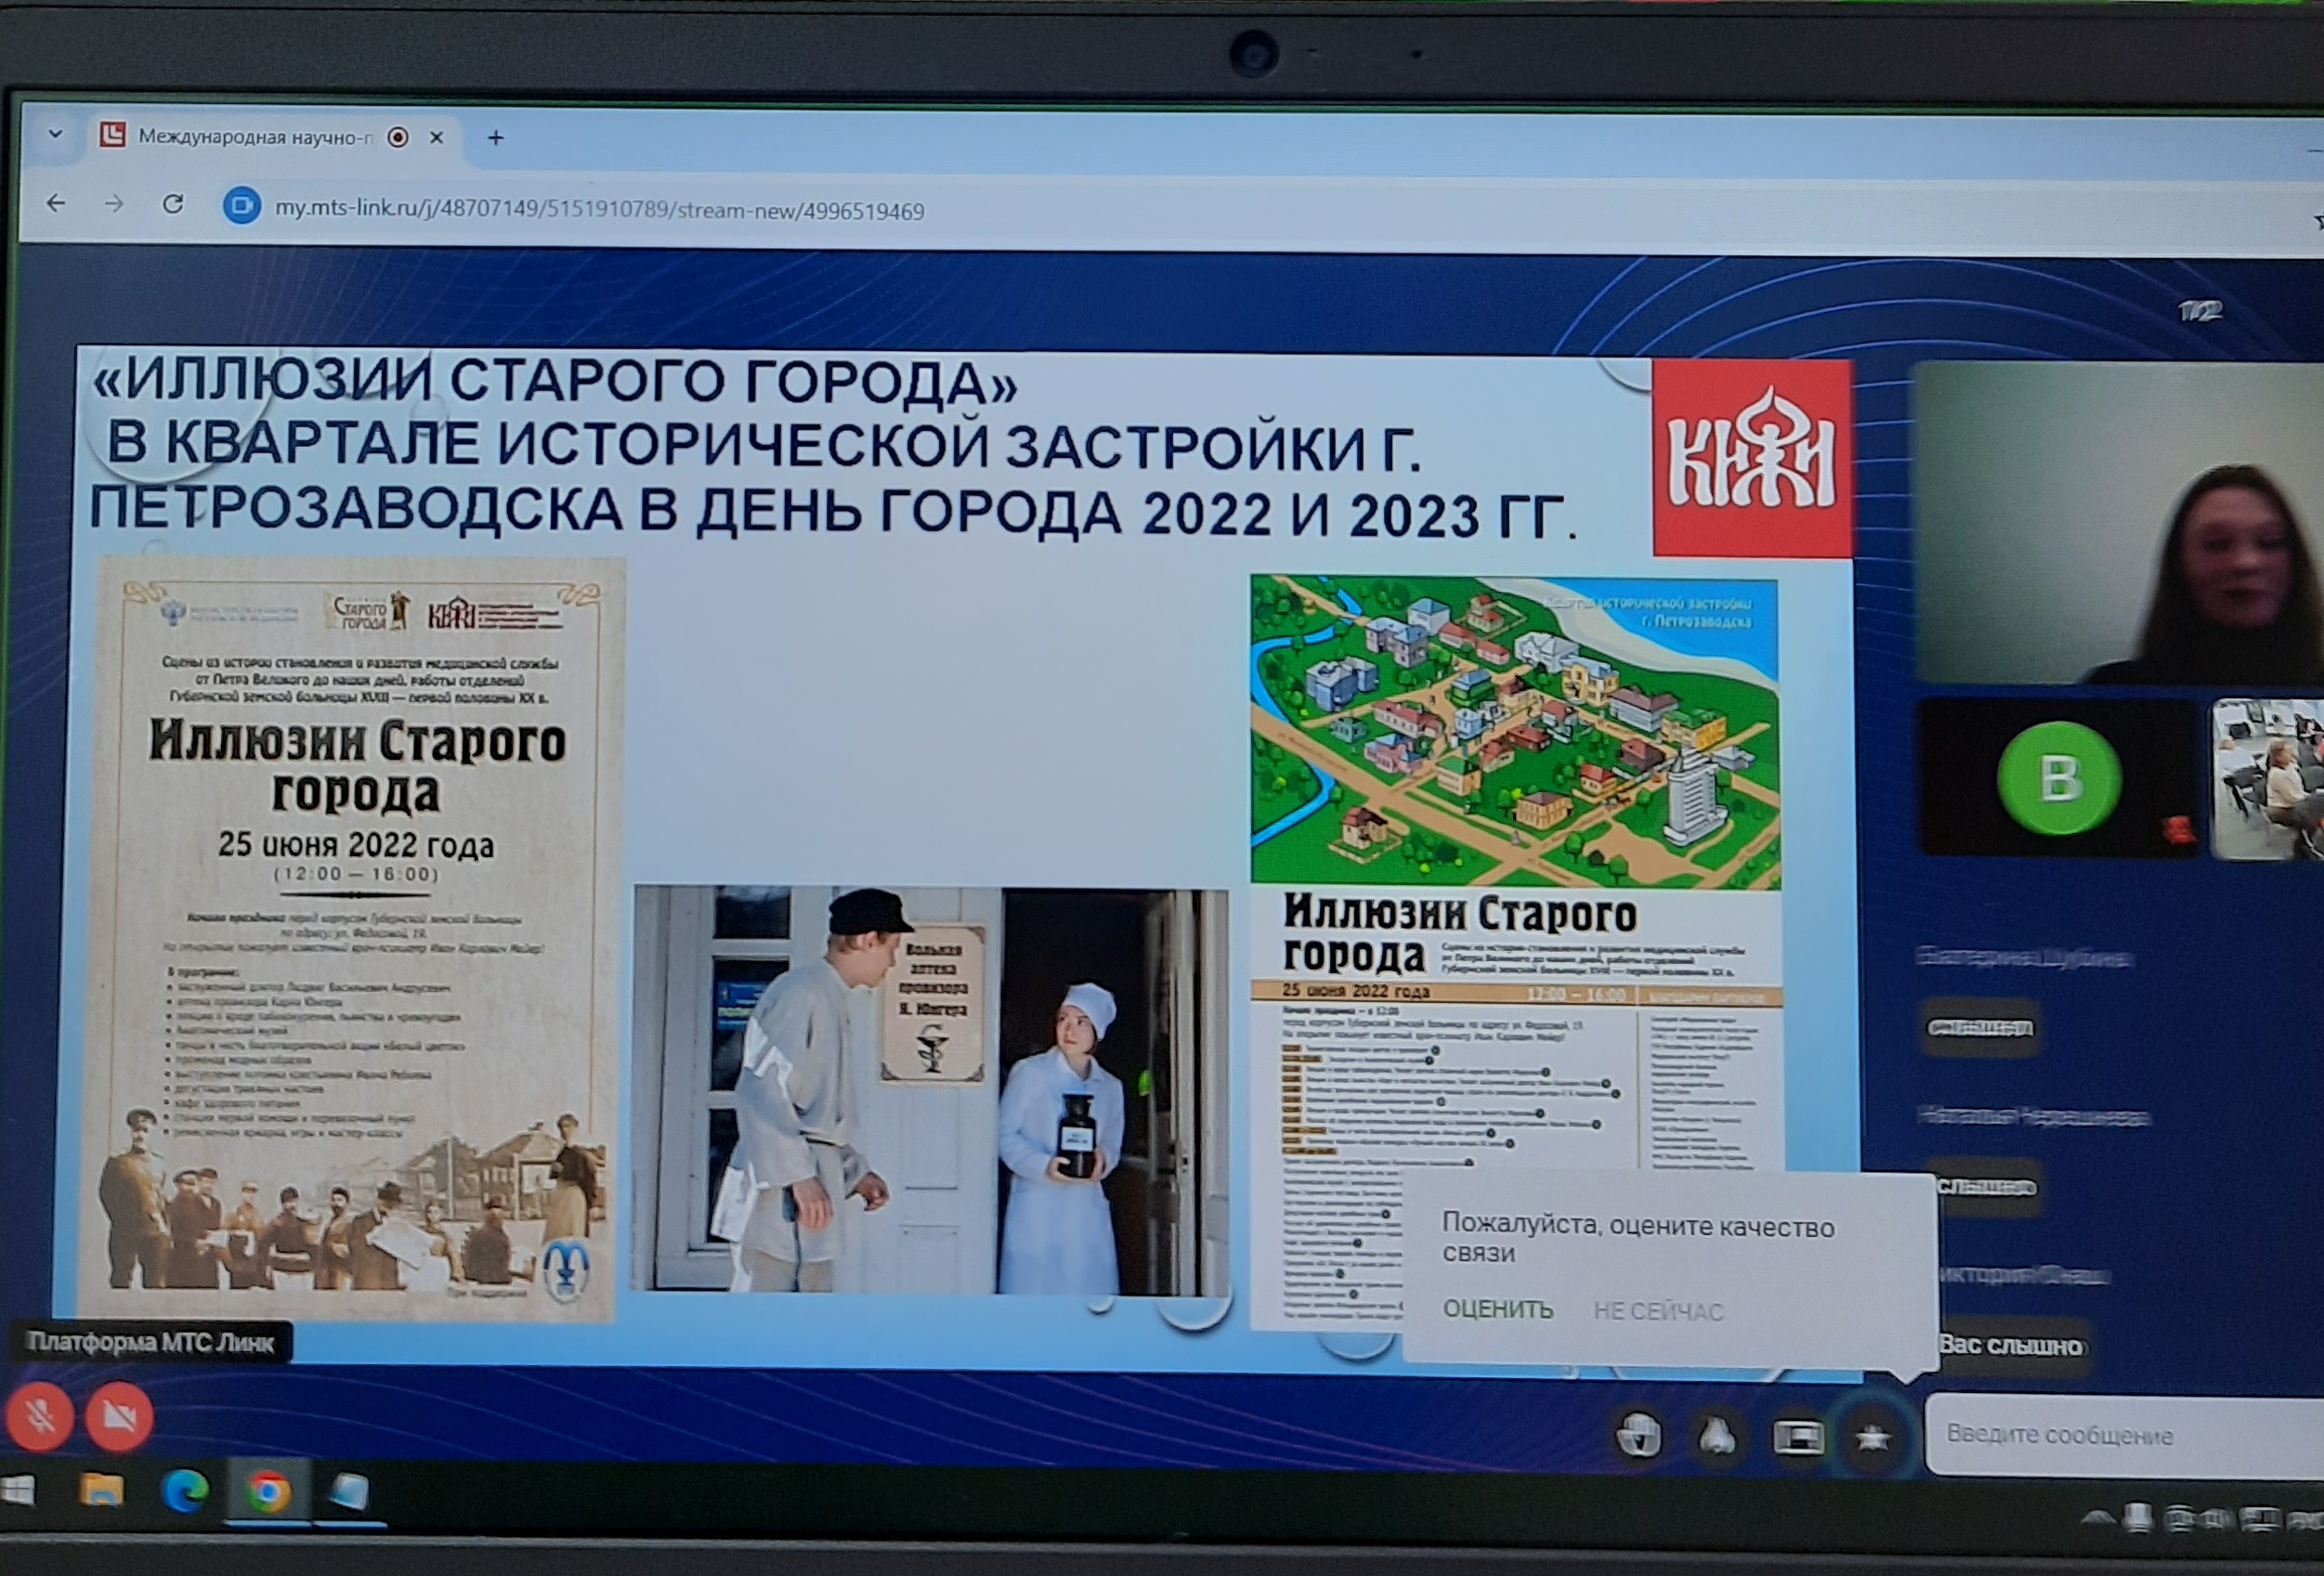Click the star icon beside the message field
2324x1576 pixels.
pyautogui.click(x=1872, y=1438)
